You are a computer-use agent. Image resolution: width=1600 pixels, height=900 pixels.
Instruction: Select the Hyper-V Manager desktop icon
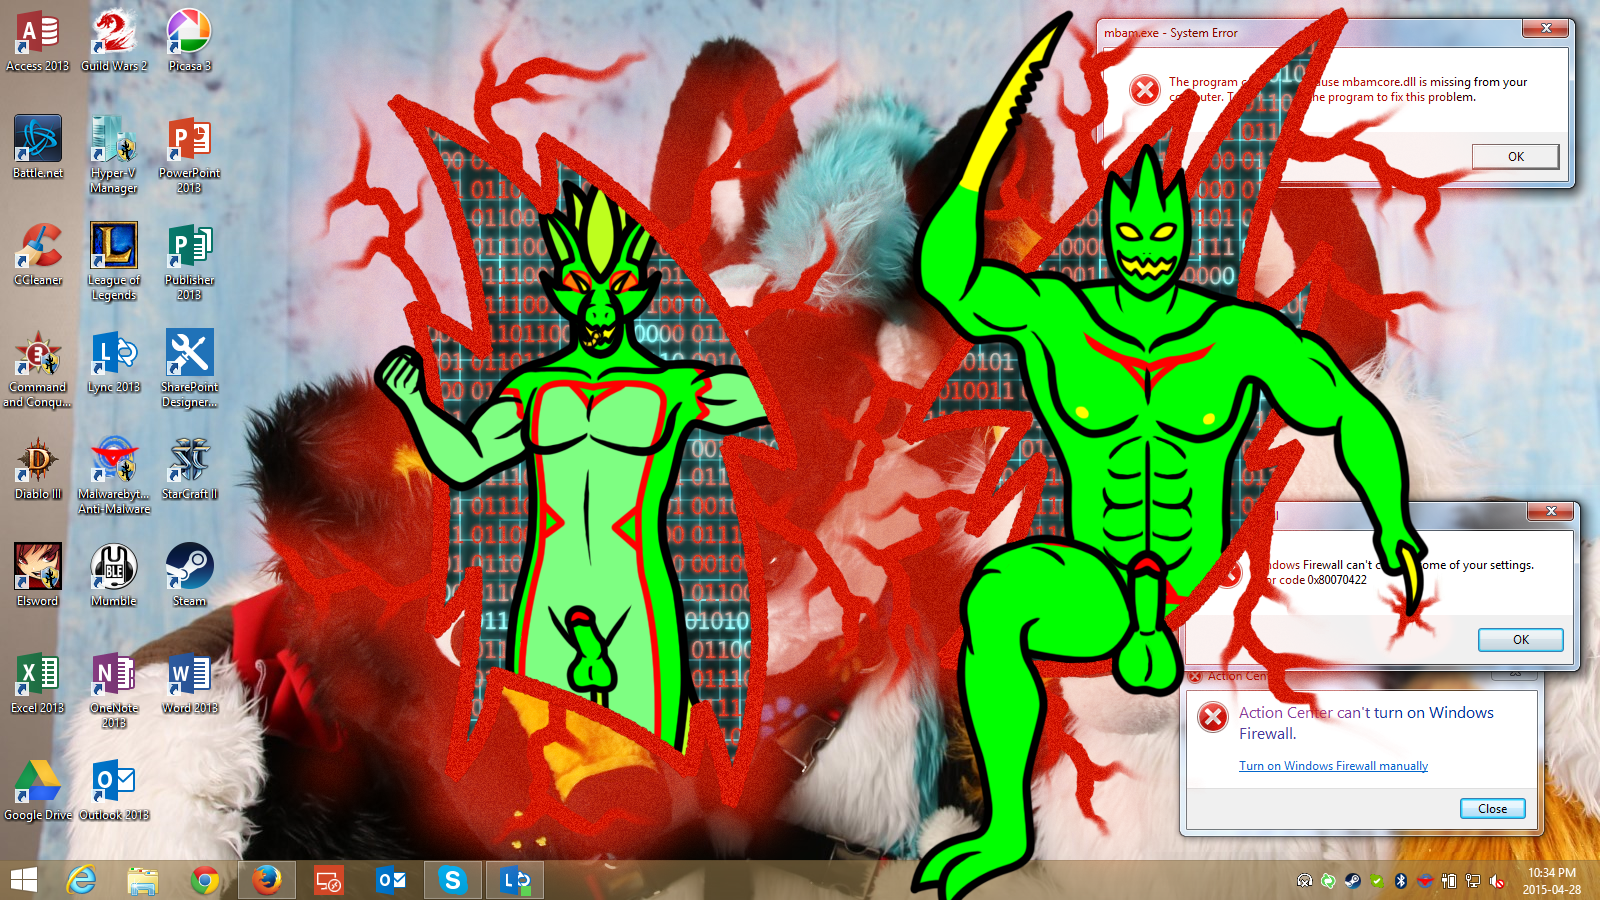(114, 154)
